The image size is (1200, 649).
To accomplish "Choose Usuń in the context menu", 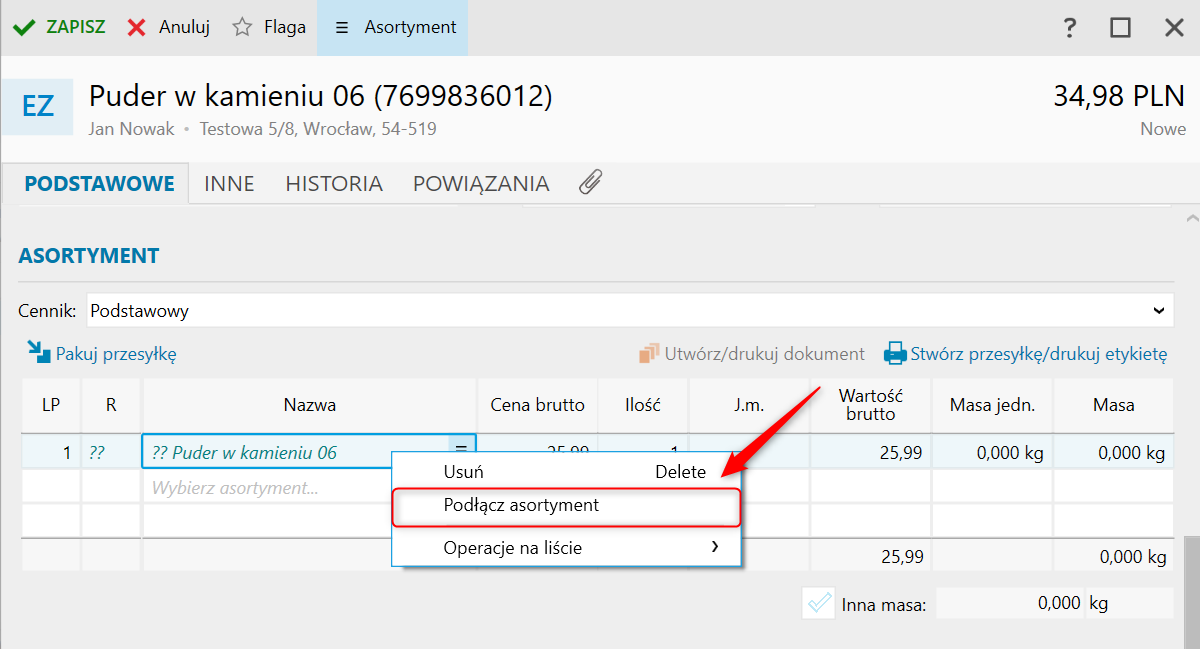I will tap(464, 472).
